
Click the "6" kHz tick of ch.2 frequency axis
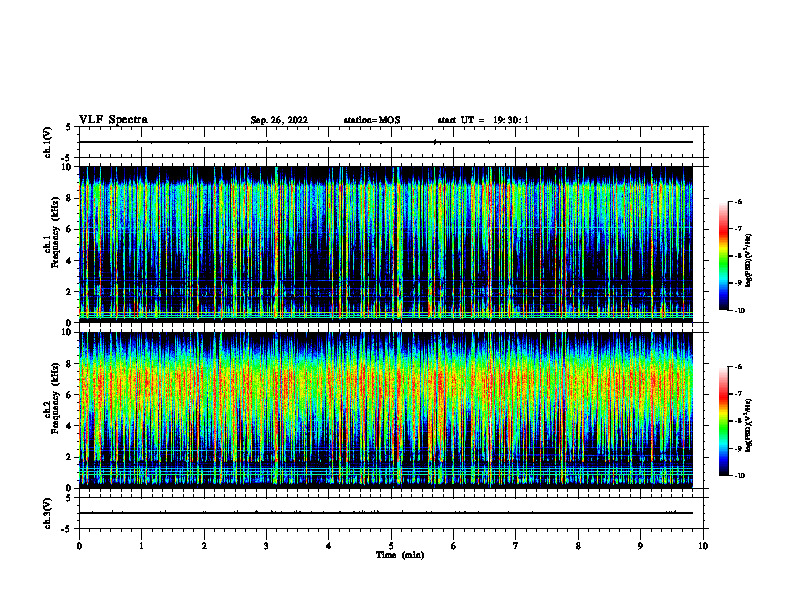click(x=69, y=395)
